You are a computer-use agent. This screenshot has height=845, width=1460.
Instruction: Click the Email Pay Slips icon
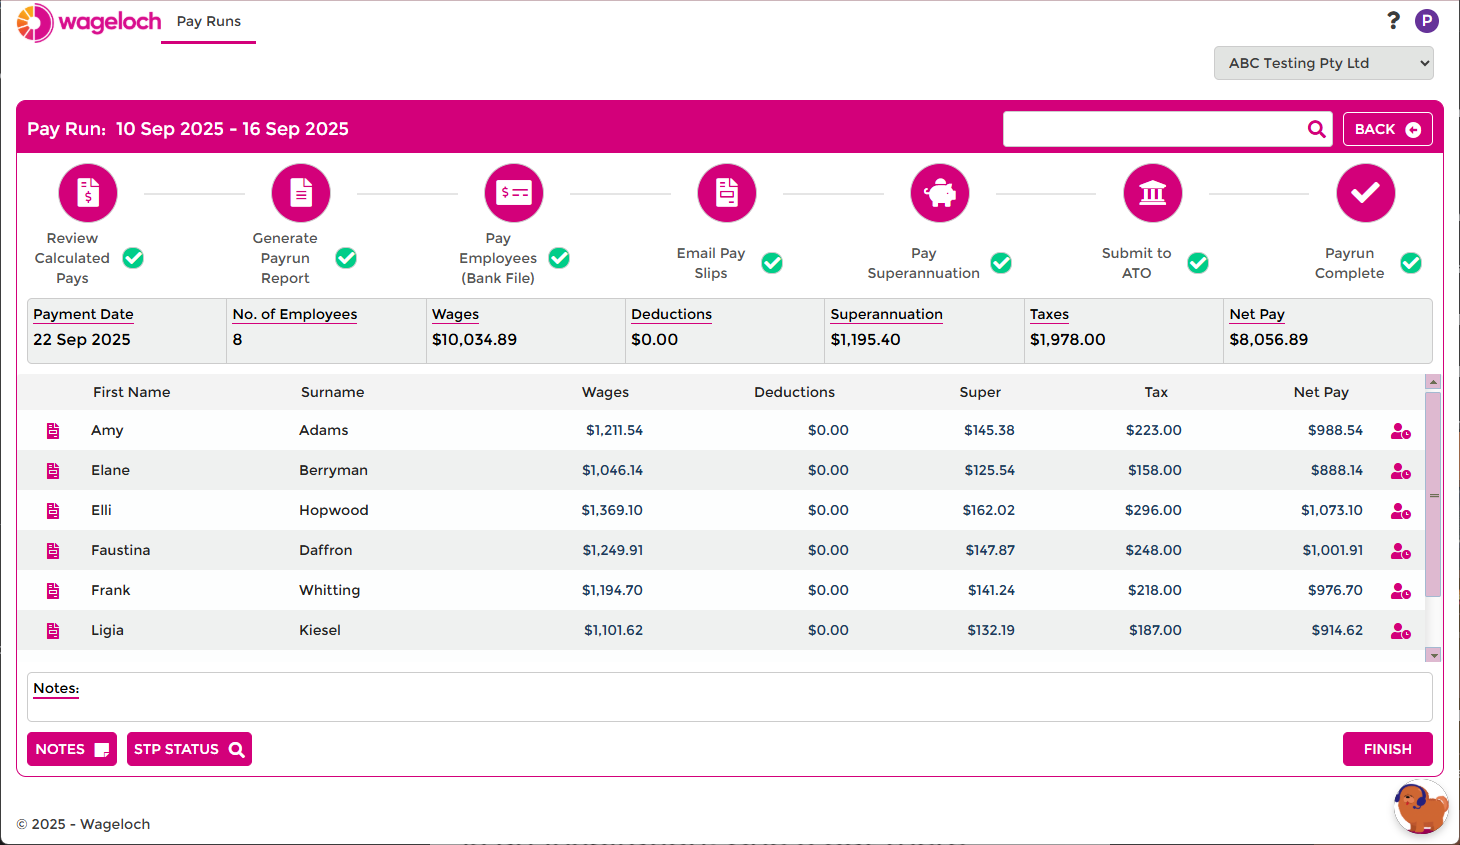point(726,192)
